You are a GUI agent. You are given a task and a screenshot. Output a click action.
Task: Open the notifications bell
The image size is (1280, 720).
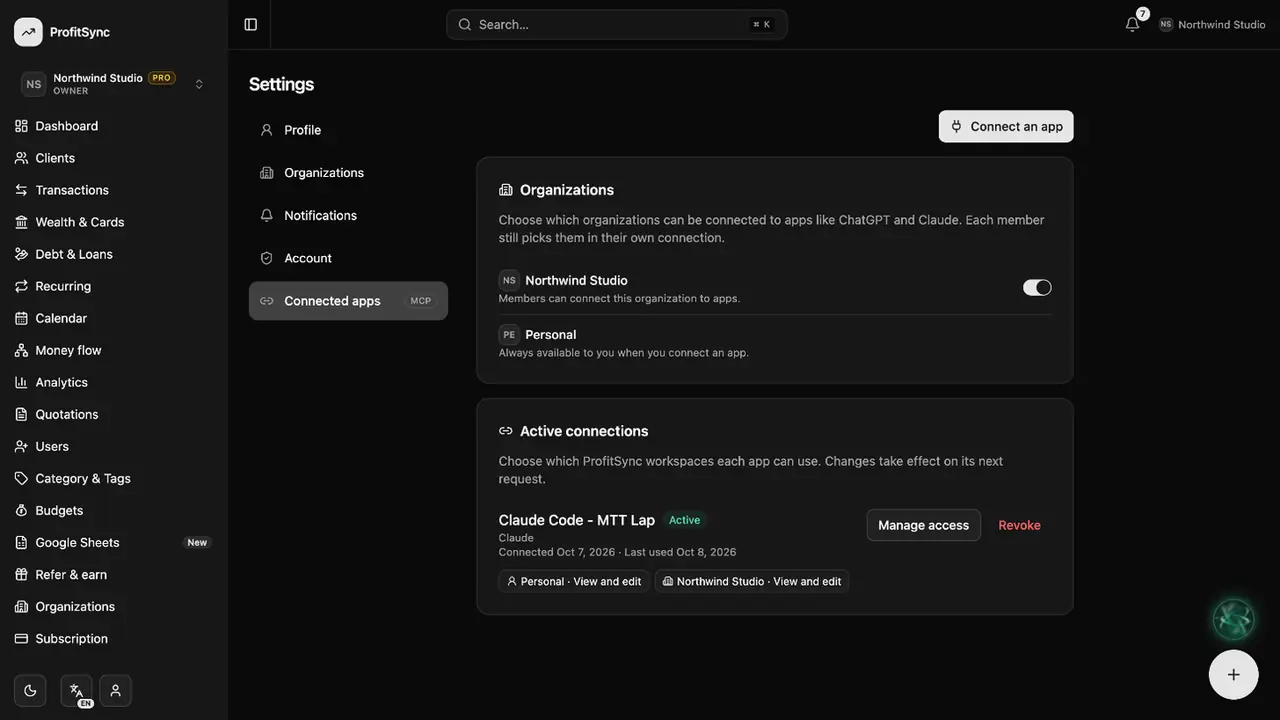click(1132, 24)
